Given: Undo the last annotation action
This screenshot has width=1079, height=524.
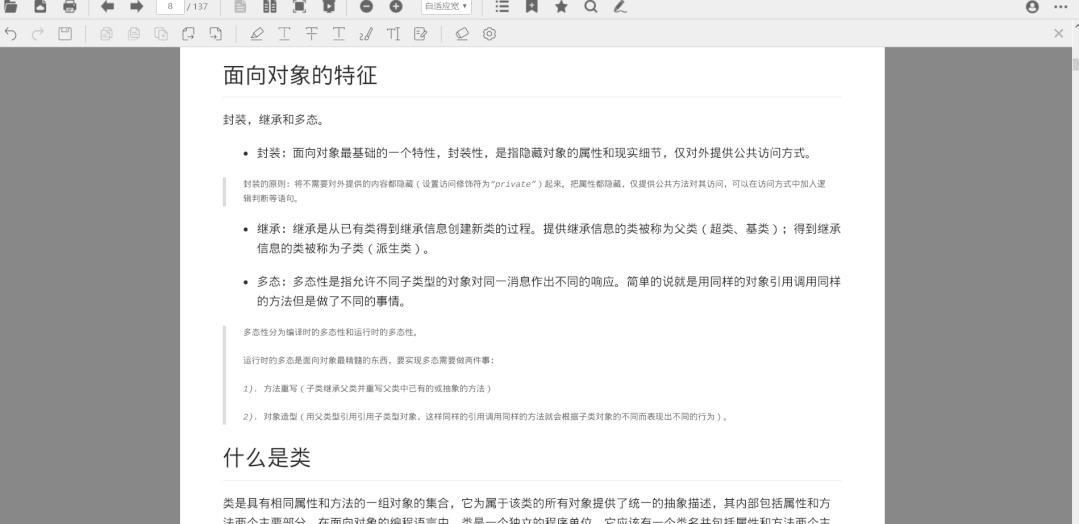Looking at the screenshot, I should click(10, 34).
